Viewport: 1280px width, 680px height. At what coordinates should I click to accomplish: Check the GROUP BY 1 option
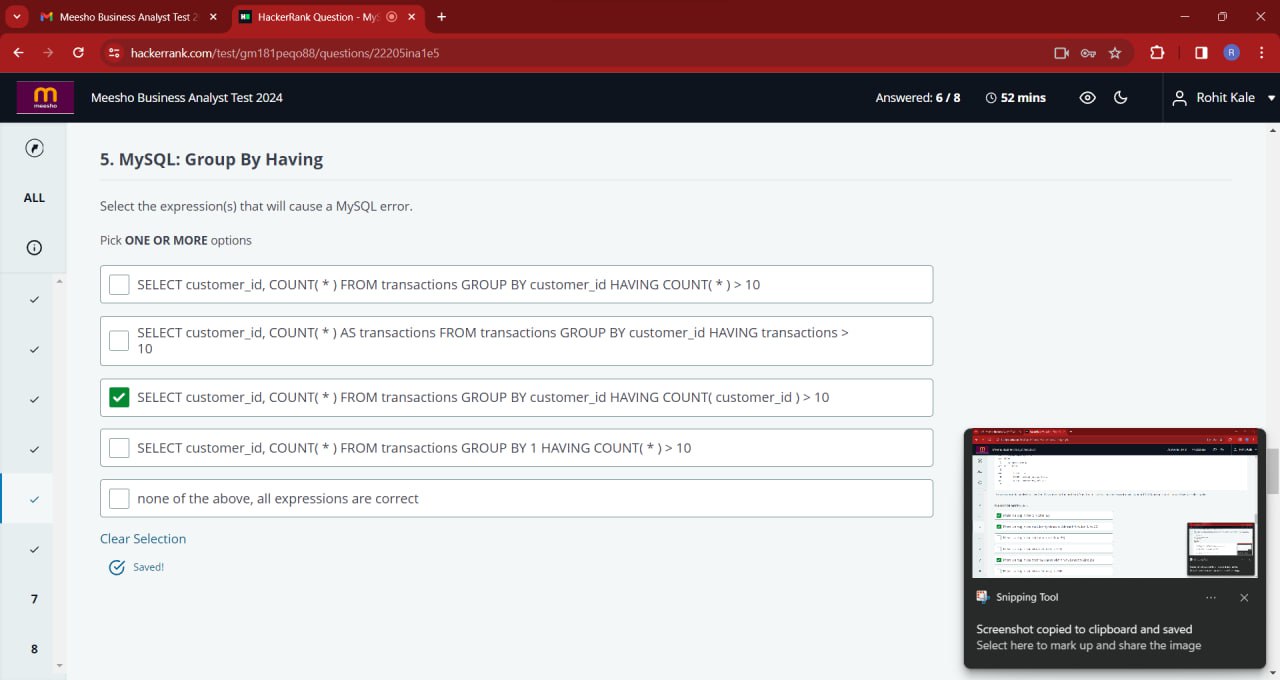coord(119,448)
